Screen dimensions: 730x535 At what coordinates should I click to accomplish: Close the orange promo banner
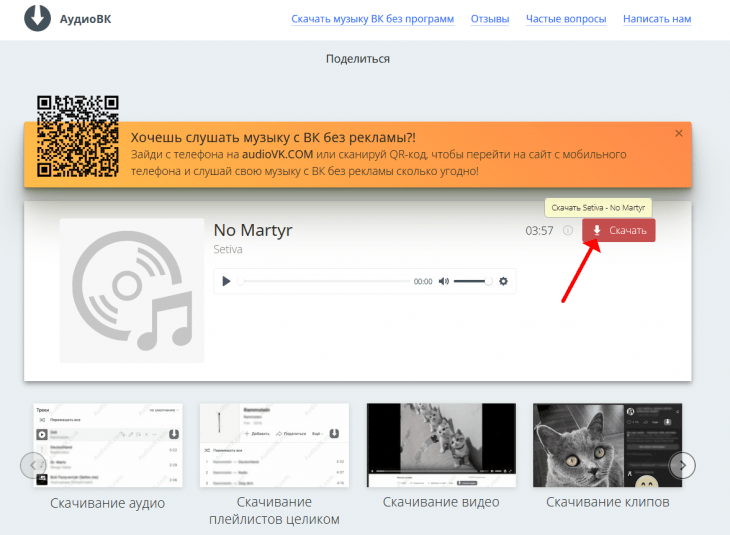[x=679, y=133]
